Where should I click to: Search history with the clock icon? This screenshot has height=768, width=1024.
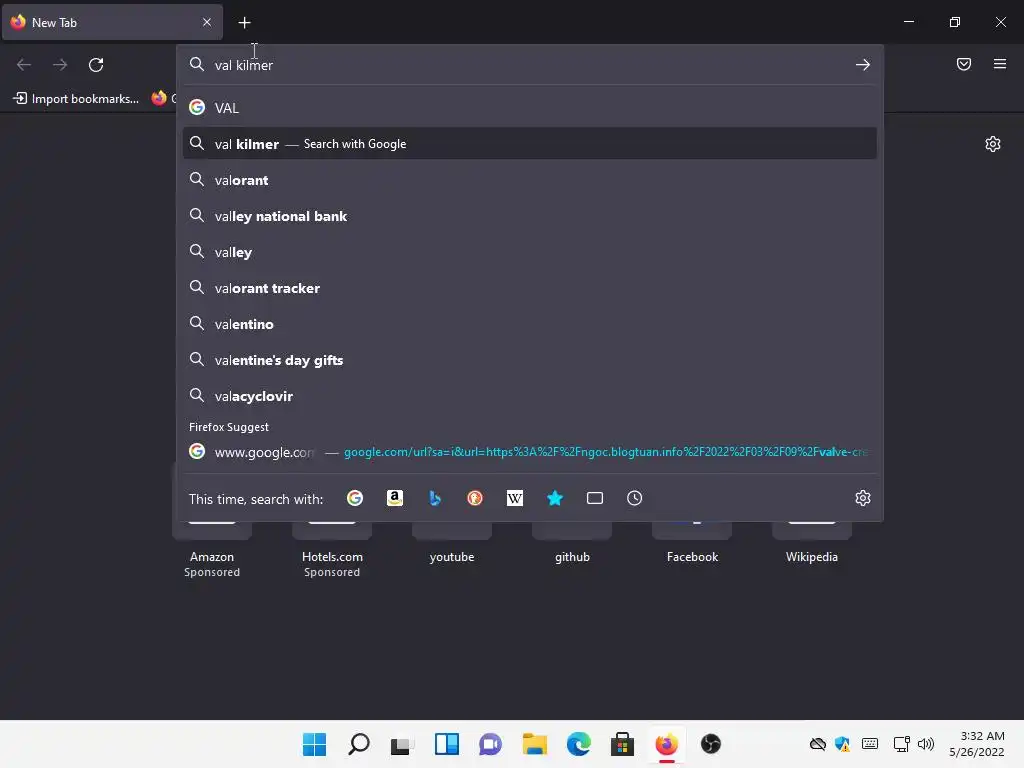point(634,498)
